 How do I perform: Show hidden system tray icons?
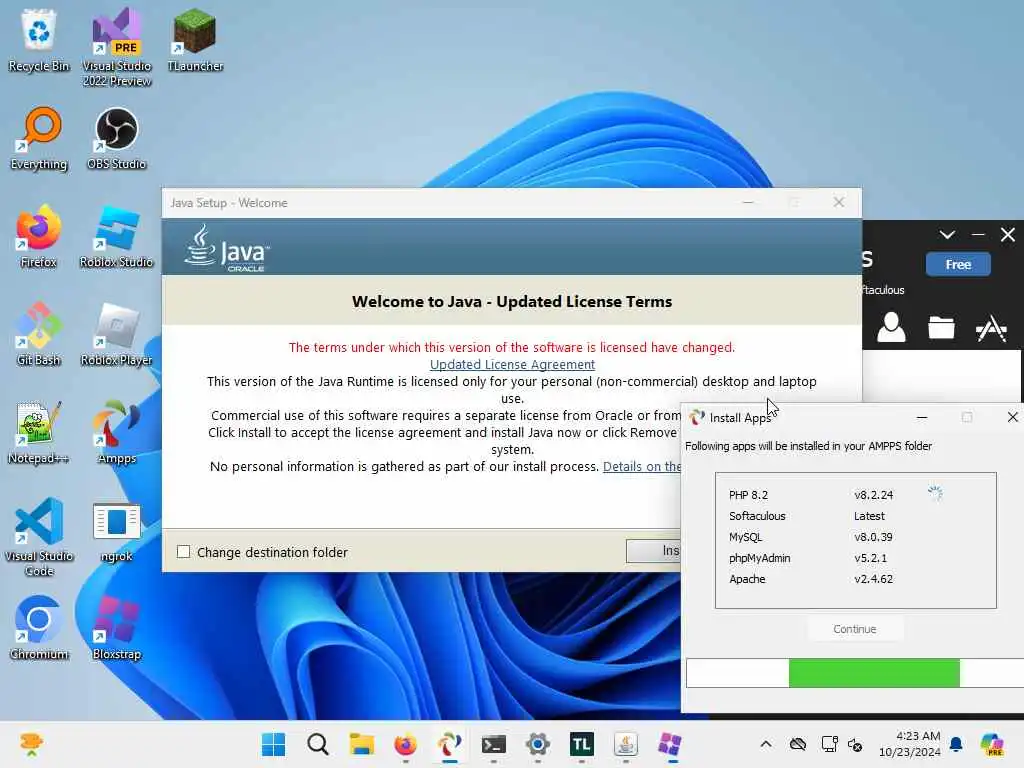click(766, 744)
